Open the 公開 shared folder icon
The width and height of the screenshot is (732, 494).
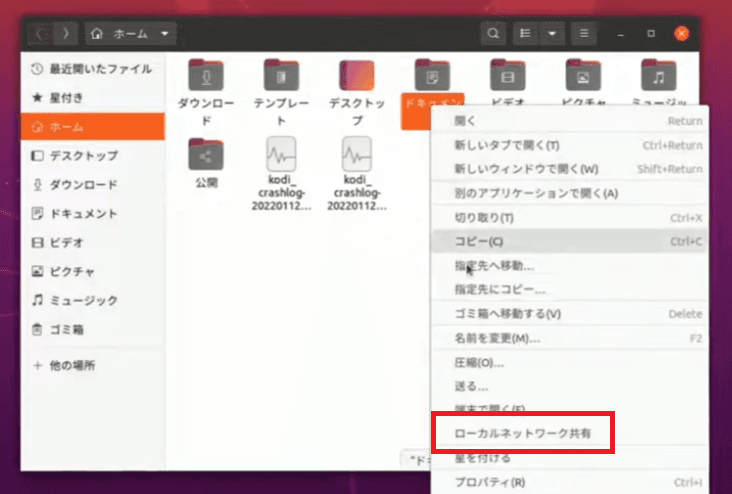tap(206, 154)
